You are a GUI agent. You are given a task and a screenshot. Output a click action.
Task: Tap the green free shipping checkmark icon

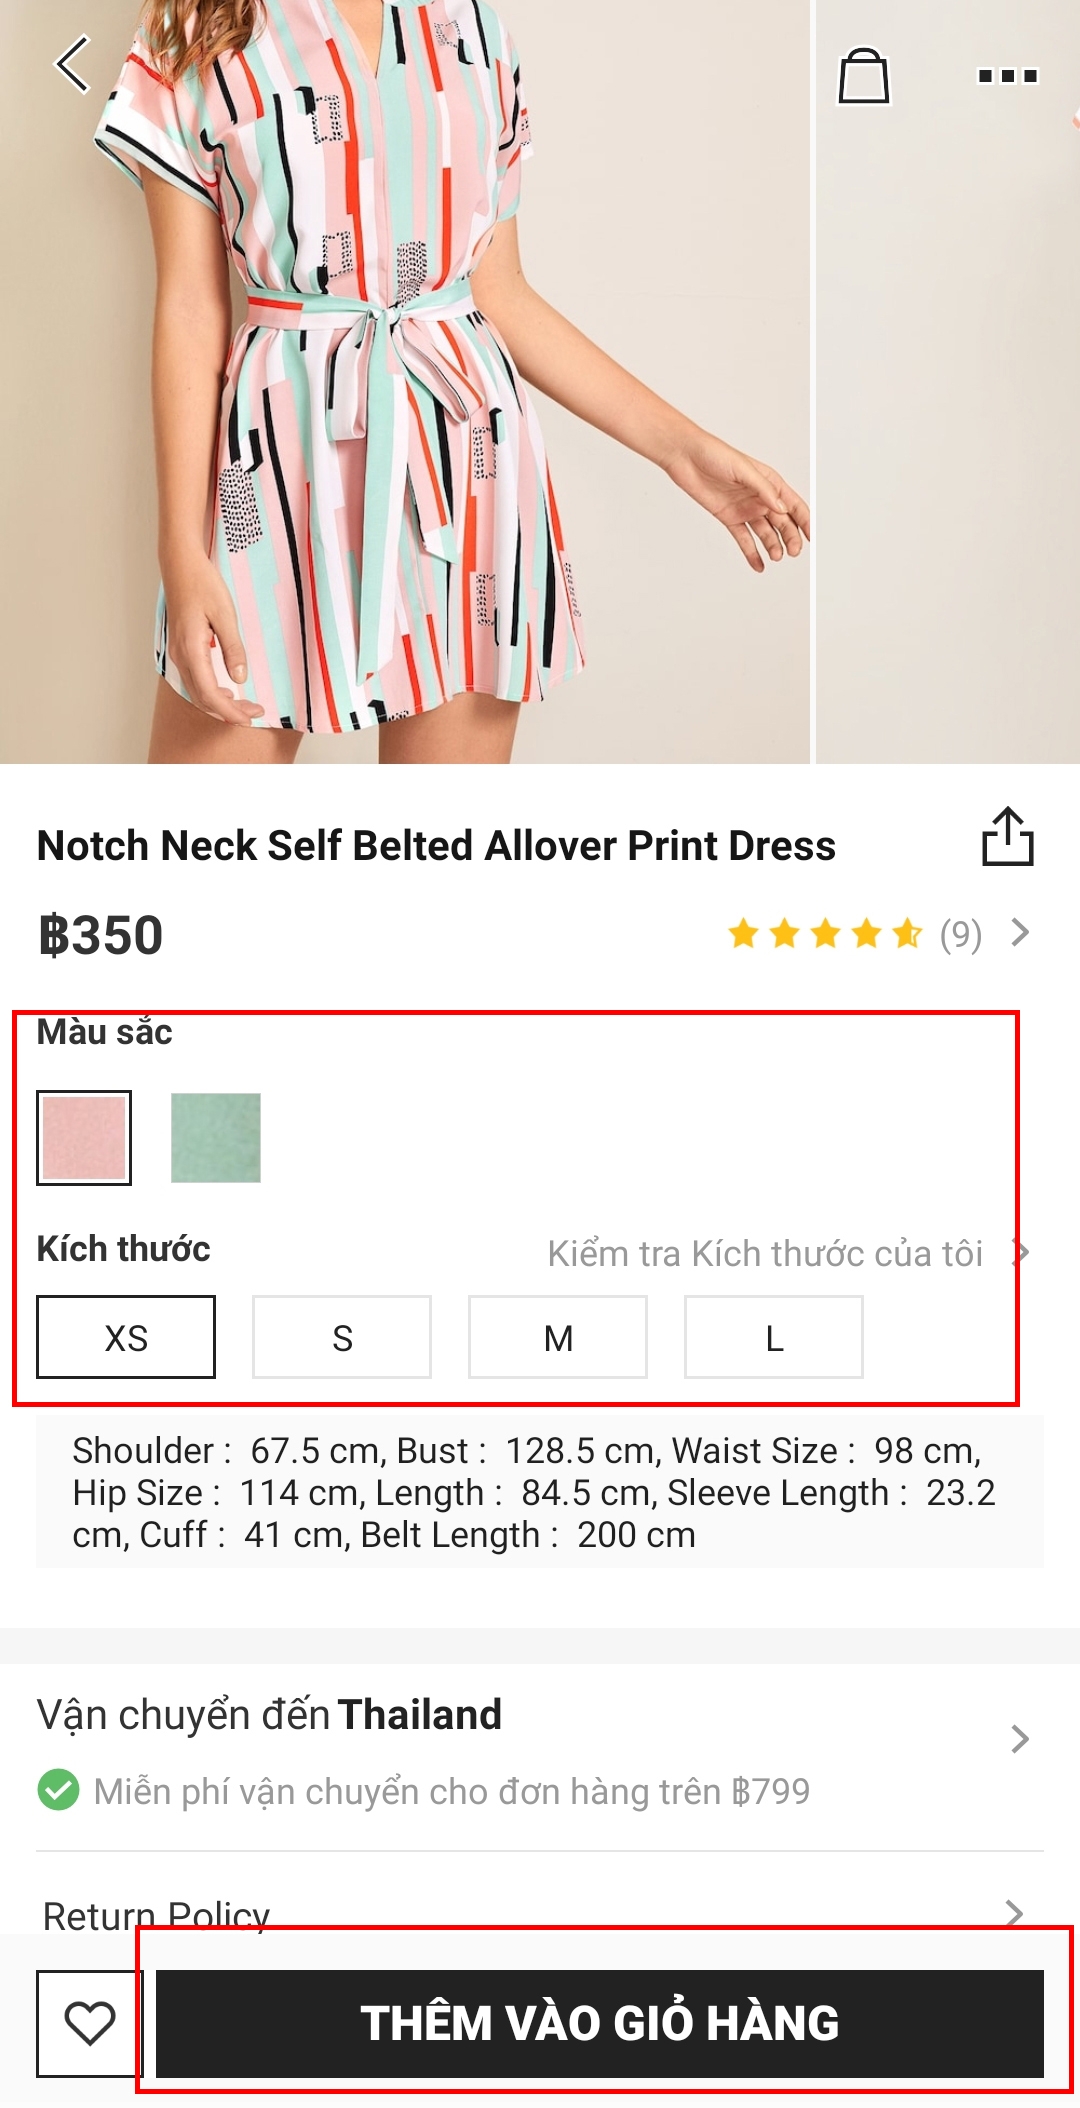click(x=58, y=1790)
